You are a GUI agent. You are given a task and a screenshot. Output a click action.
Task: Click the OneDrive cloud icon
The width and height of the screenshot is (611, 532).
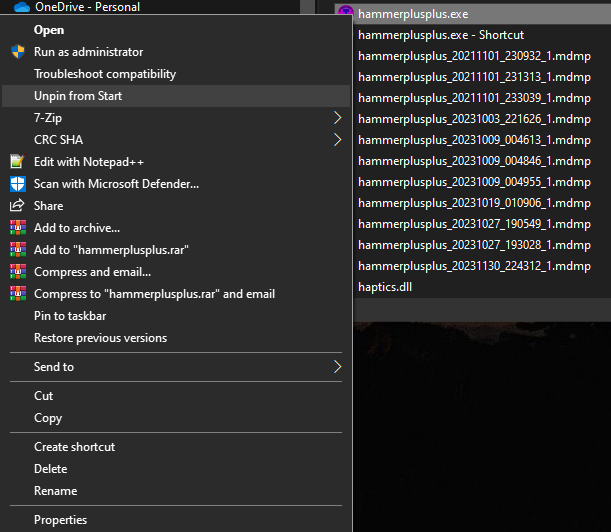click(x=22, y=7)
